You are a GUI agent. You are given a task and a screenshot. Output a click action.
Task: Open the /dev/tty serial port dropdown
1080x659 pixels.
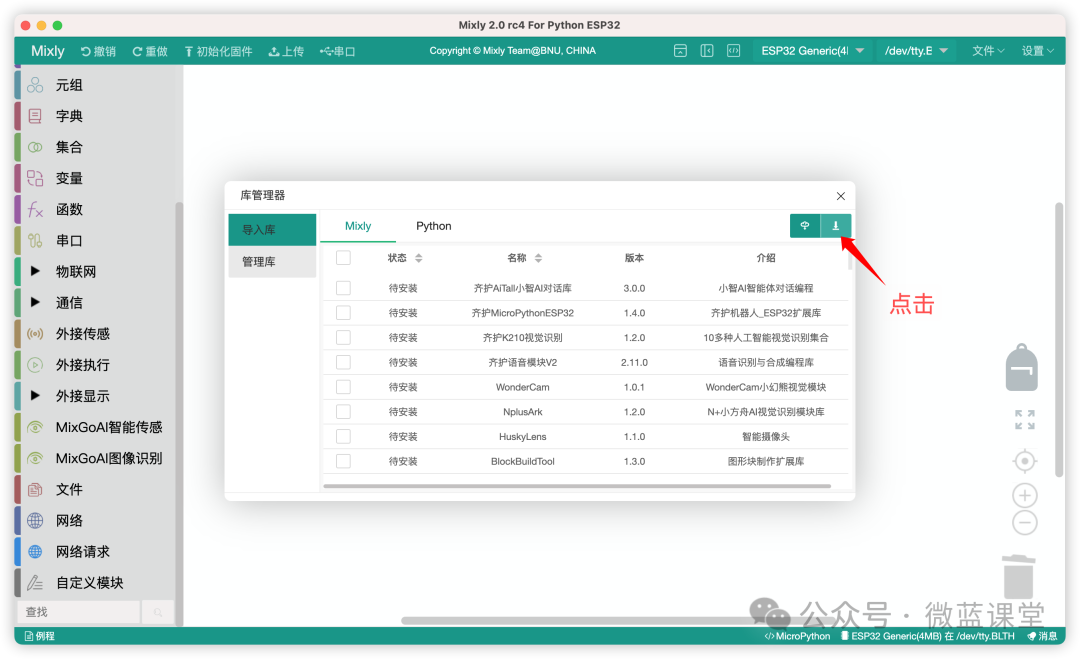916,51
